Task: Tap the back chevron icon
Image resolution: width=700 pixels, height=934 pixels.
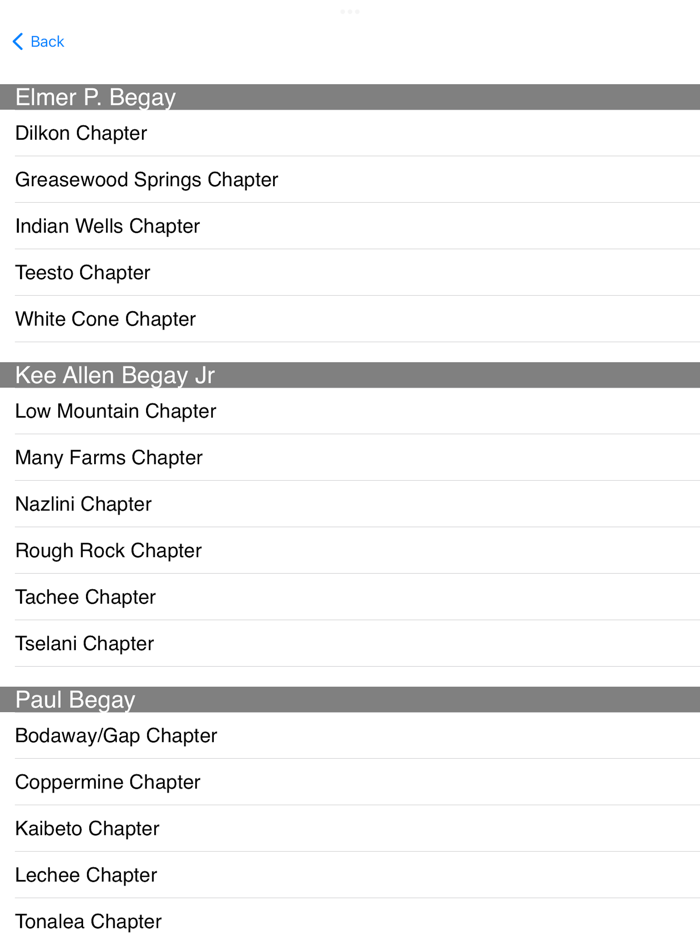Action: [x=16, y=41]
